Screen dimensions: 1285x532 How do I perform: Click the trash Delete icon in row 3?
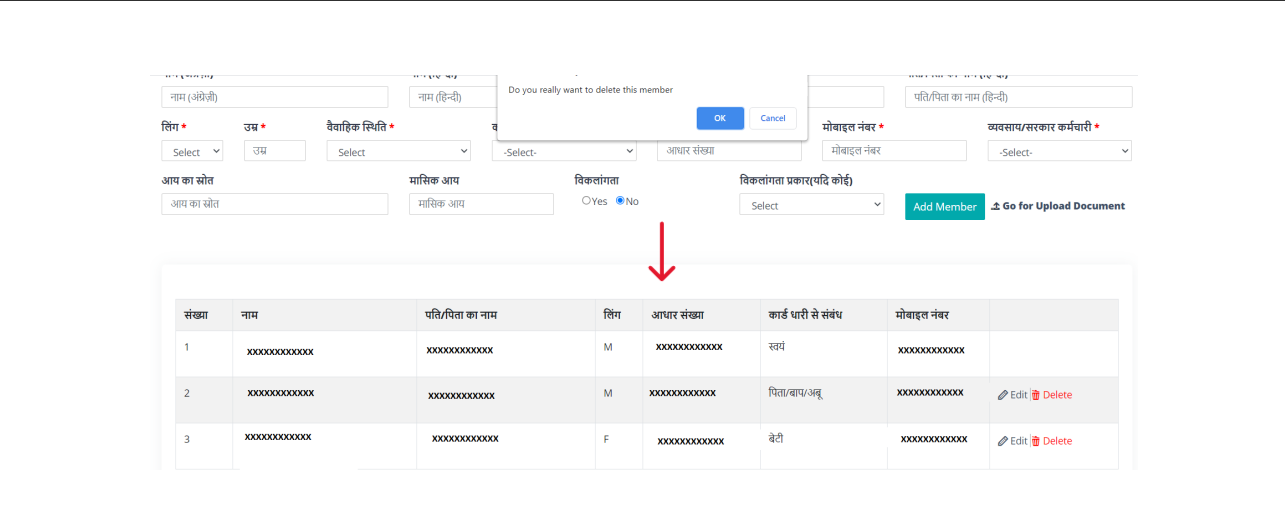click(1036, 441)
